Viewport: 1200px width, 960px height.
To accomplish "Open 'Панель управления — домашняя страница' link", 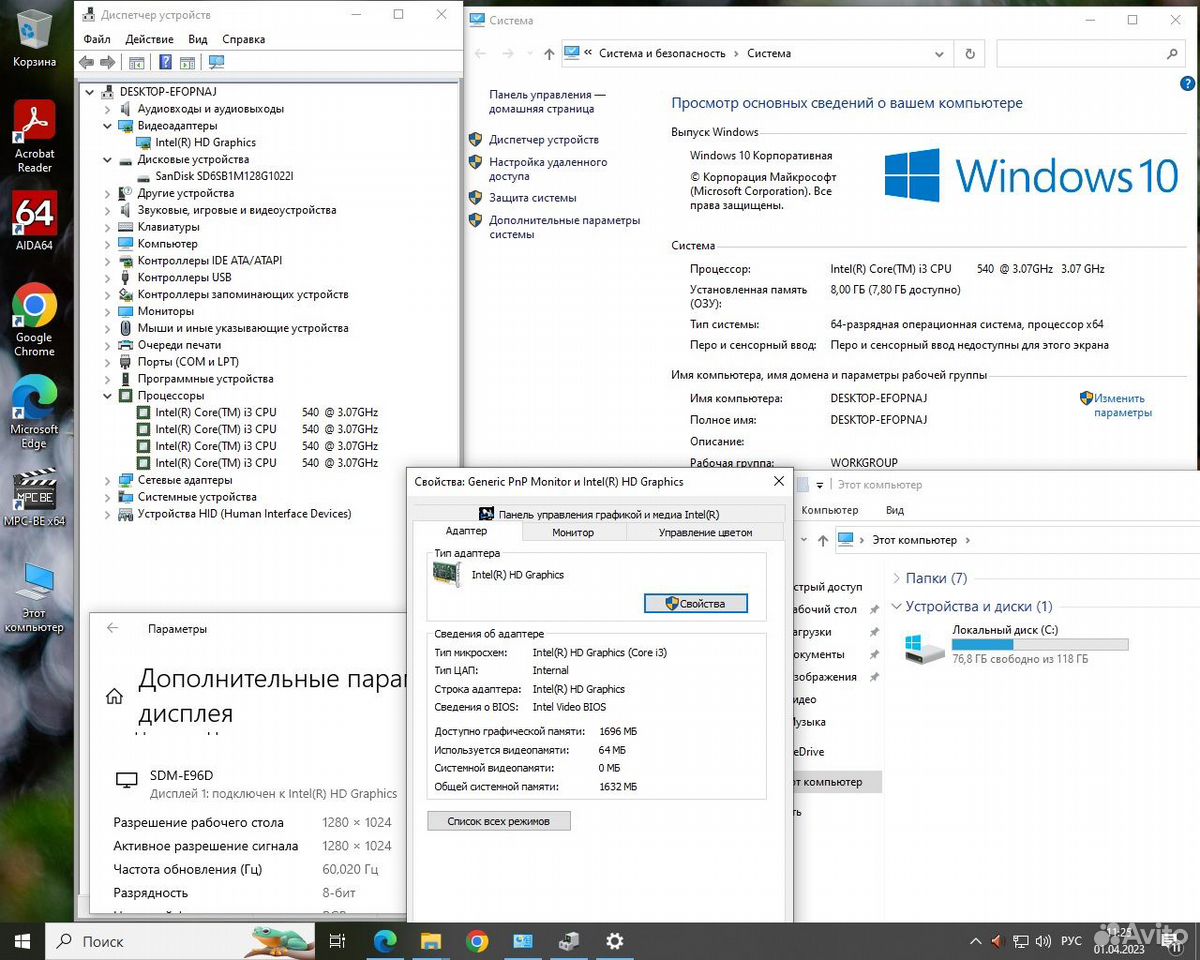I will 547,101.
